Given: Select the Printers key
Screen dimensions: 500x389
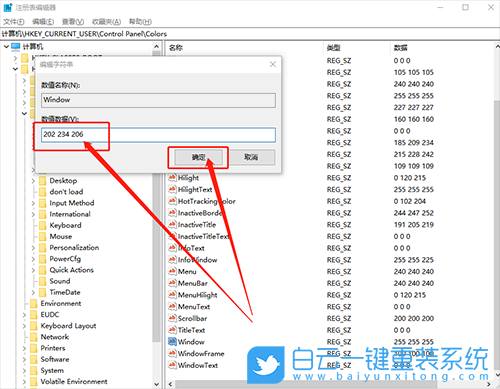Looking at the screenshot, I should (53, 348).
